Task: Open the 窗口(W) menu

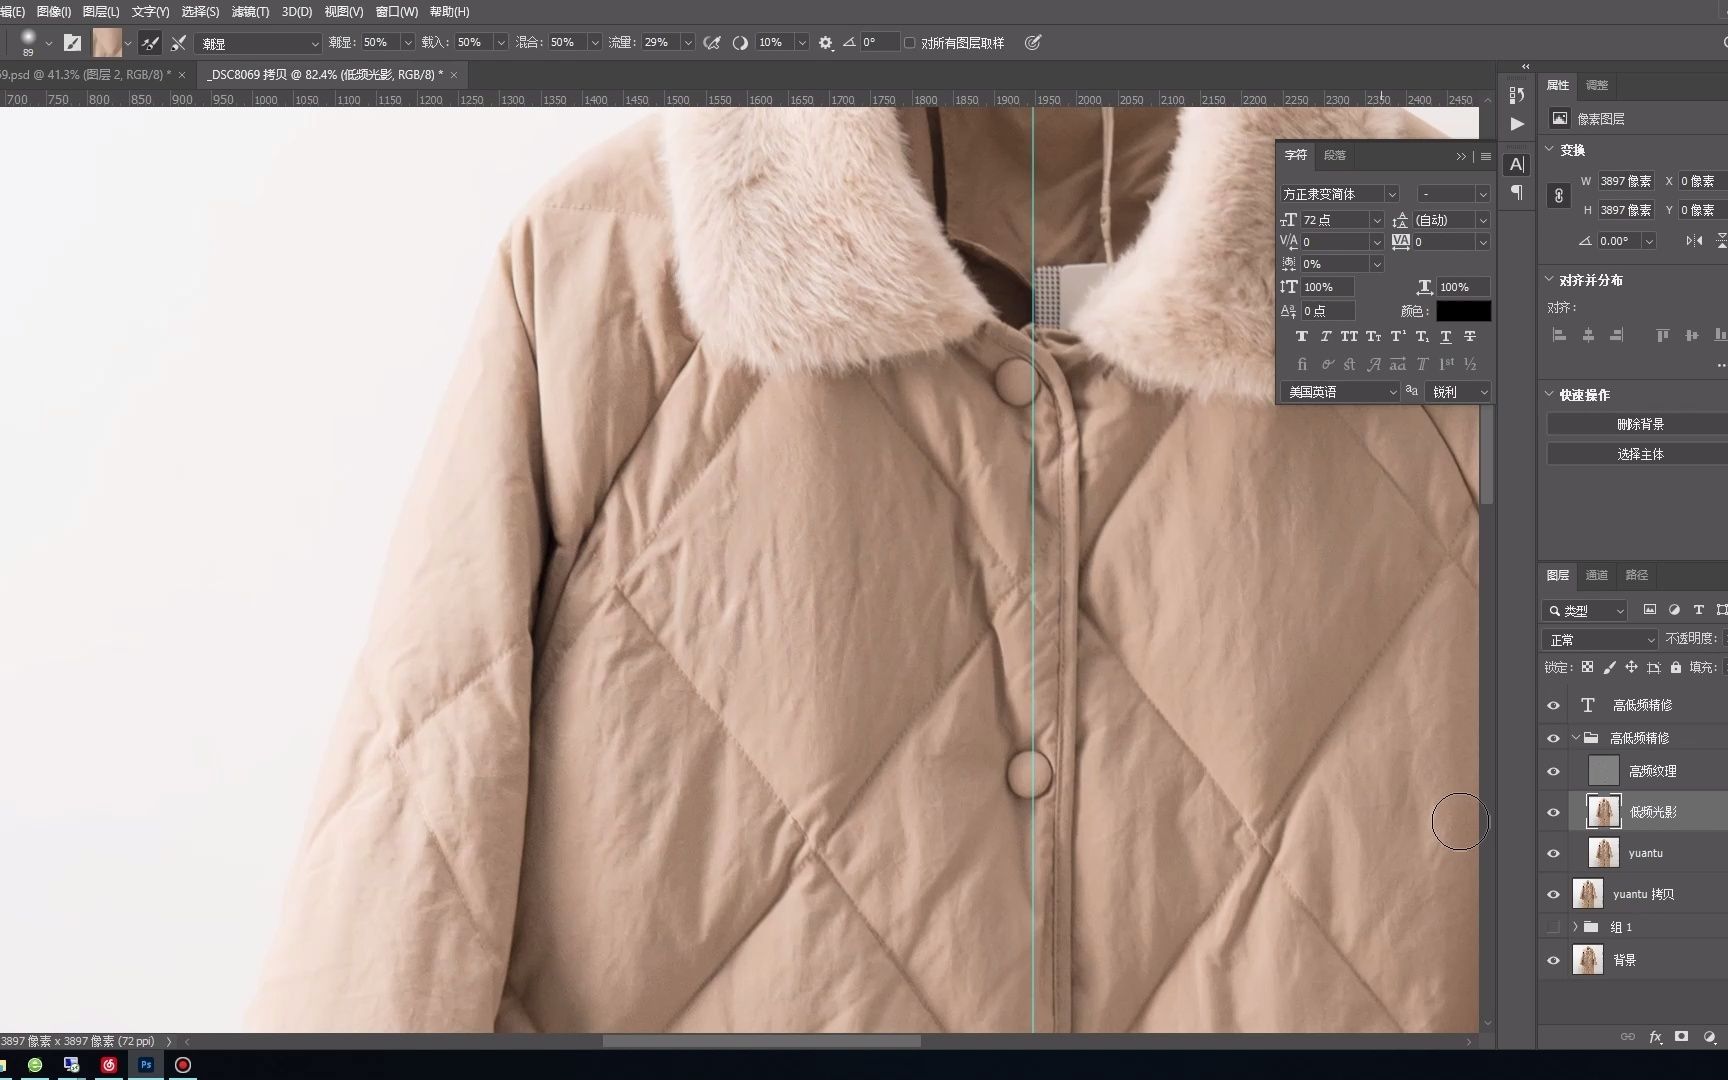Action: (x=397, y=12)
